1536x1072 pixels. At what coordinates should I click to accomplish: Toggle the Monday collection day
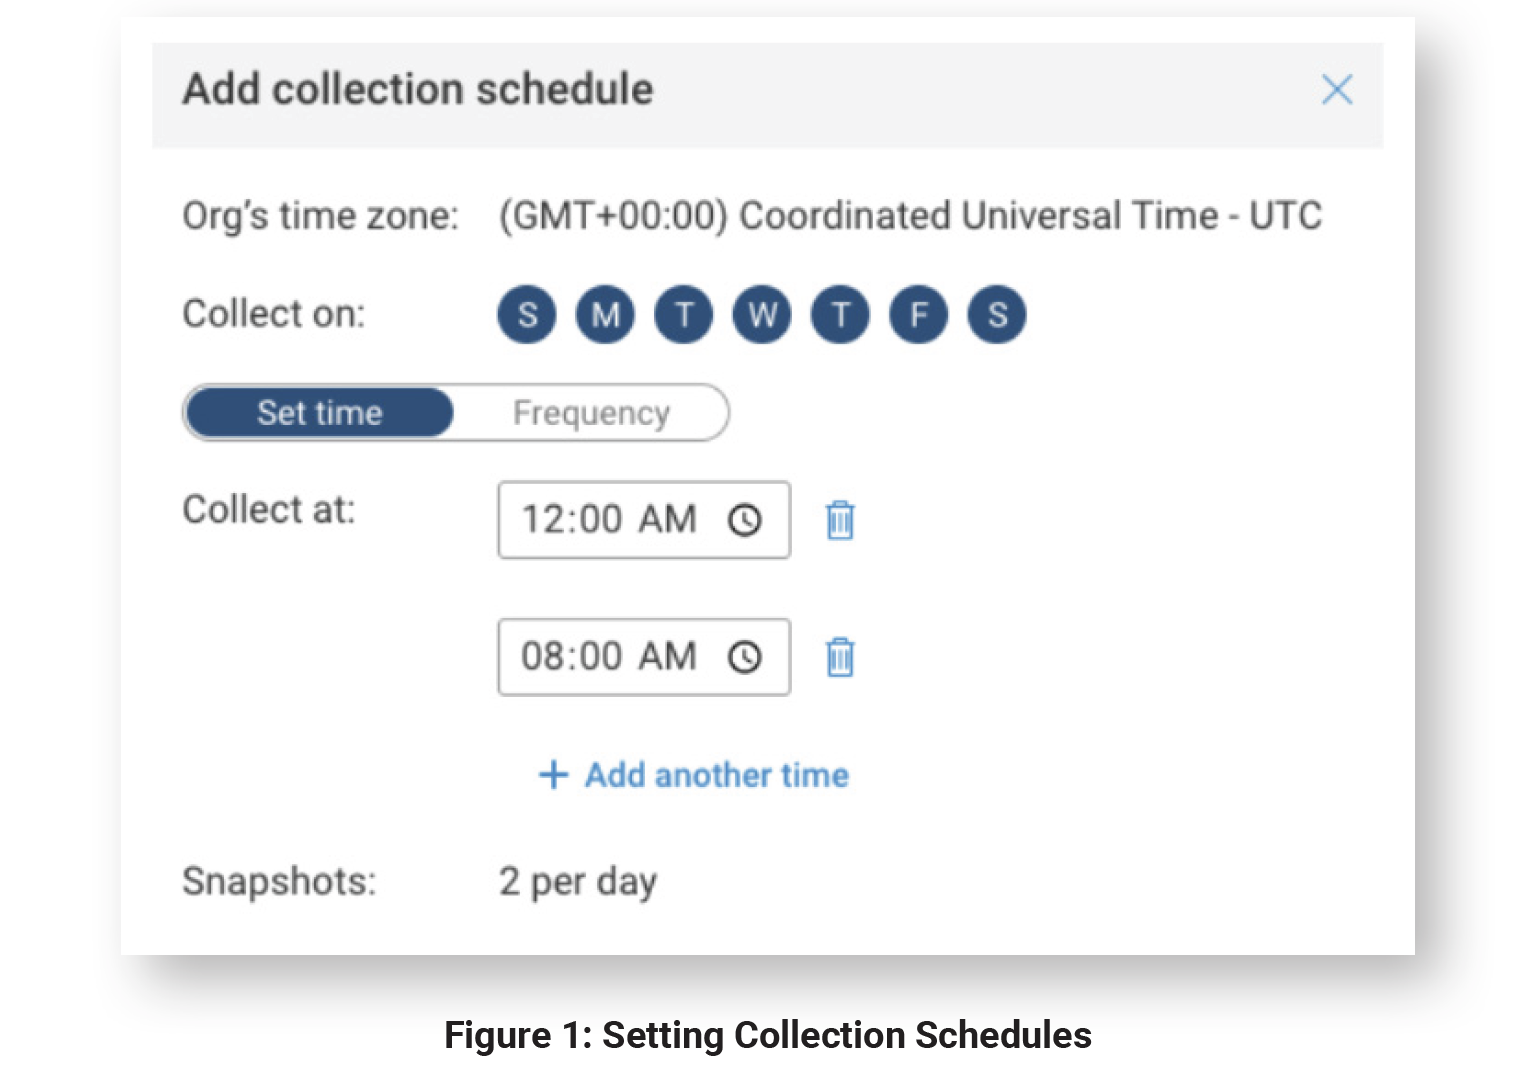coord(605,315)
